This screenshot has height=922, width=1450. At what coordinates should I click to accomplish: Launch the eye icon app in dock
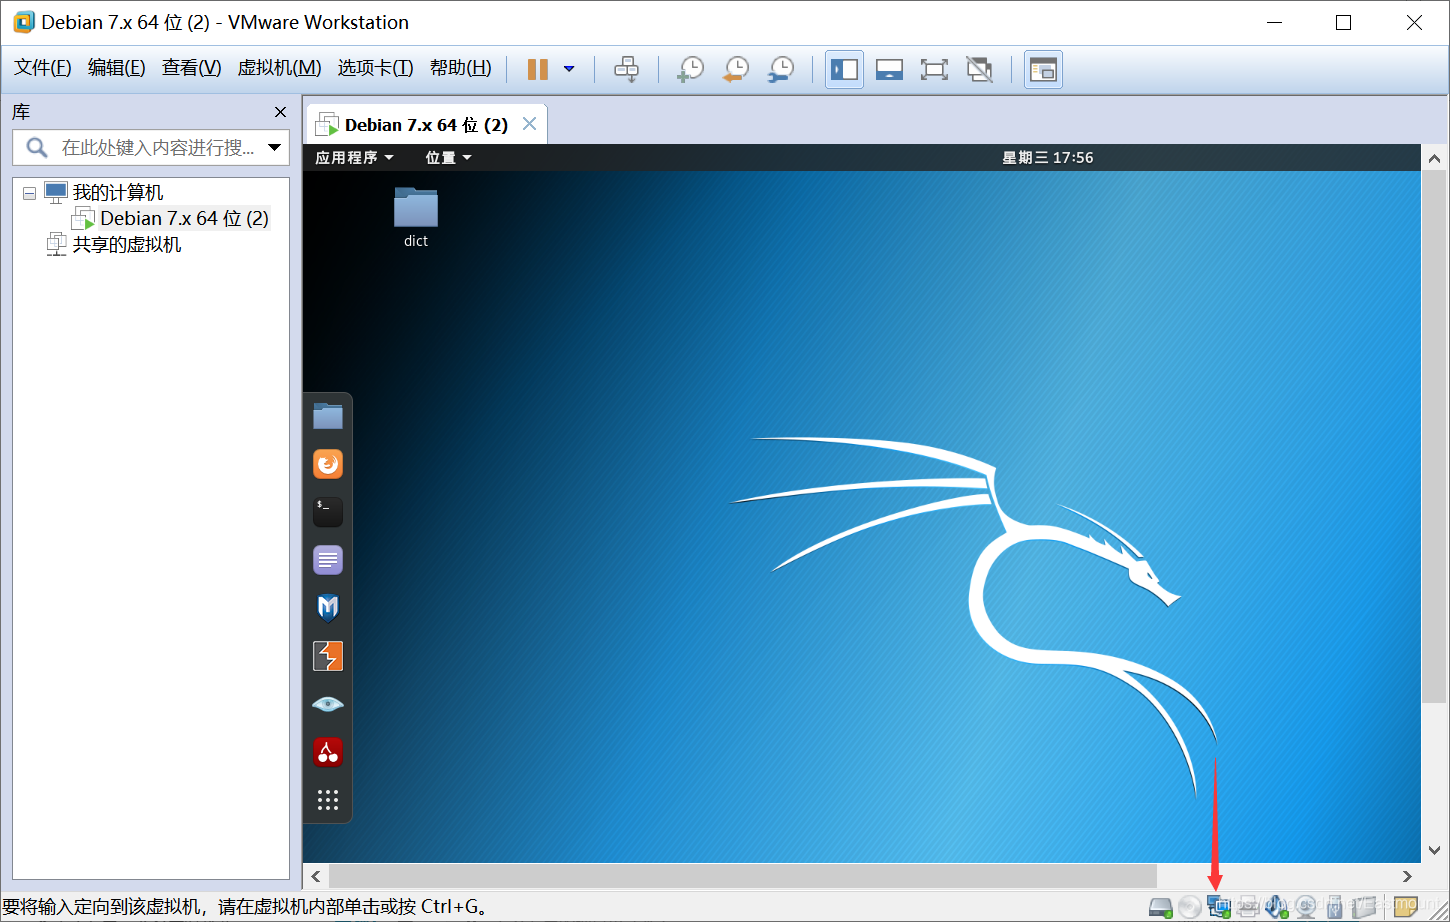(x=328, y=704)
